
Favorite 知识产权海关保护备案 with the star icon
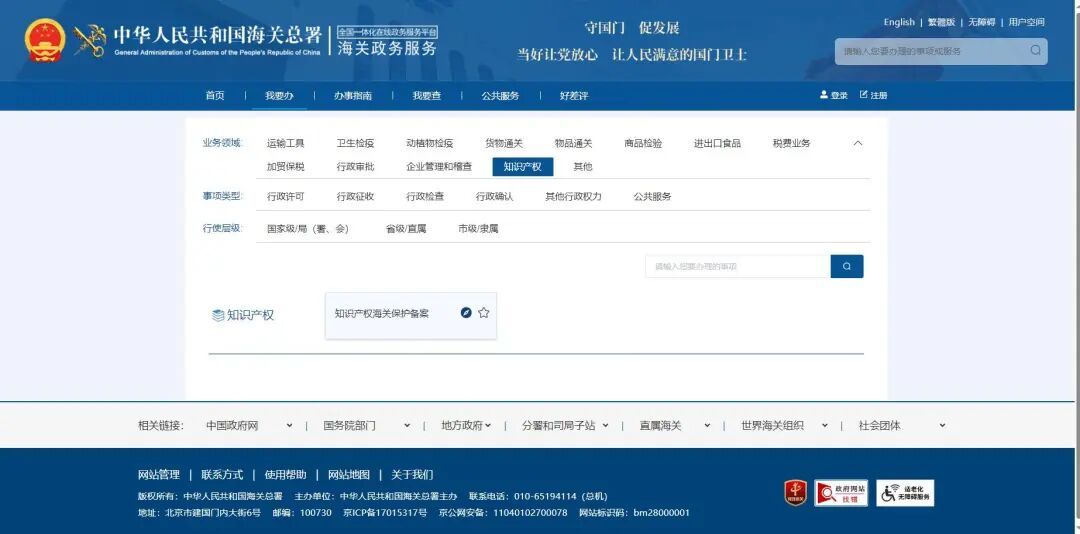pos(484,313)
